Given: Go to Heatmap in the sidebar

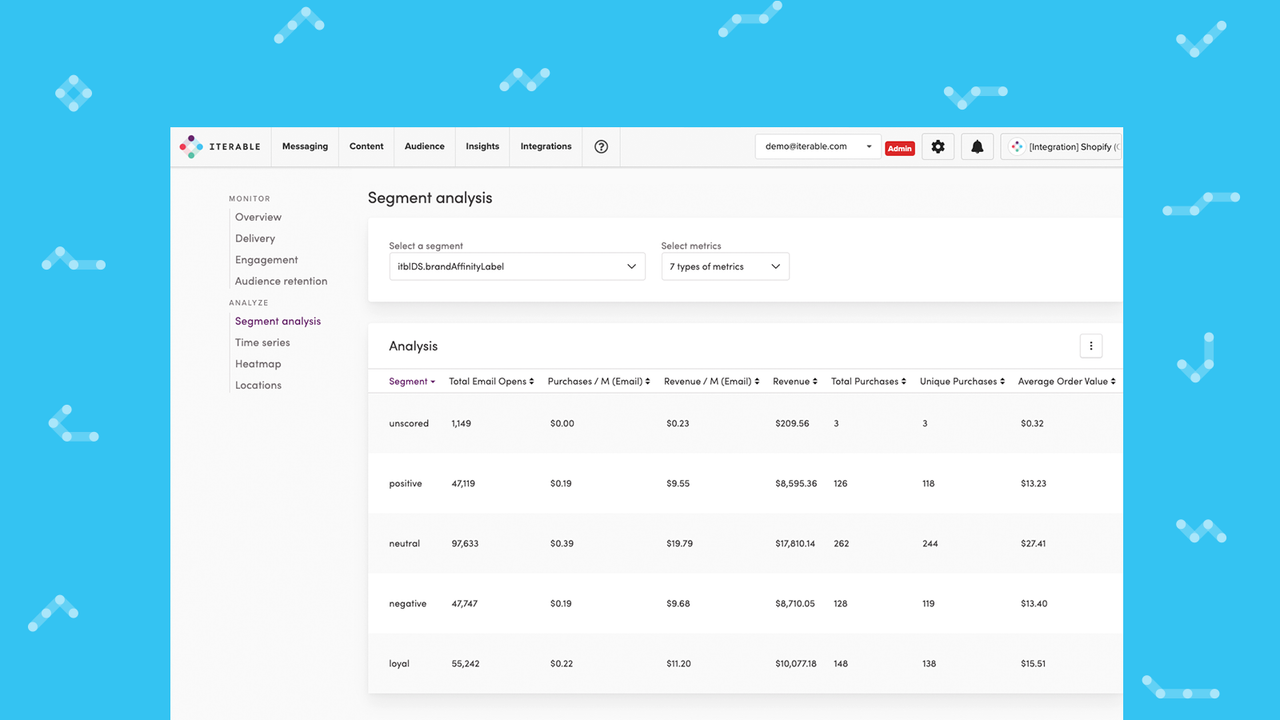Looking at the screenshot, I should point(258,364).
